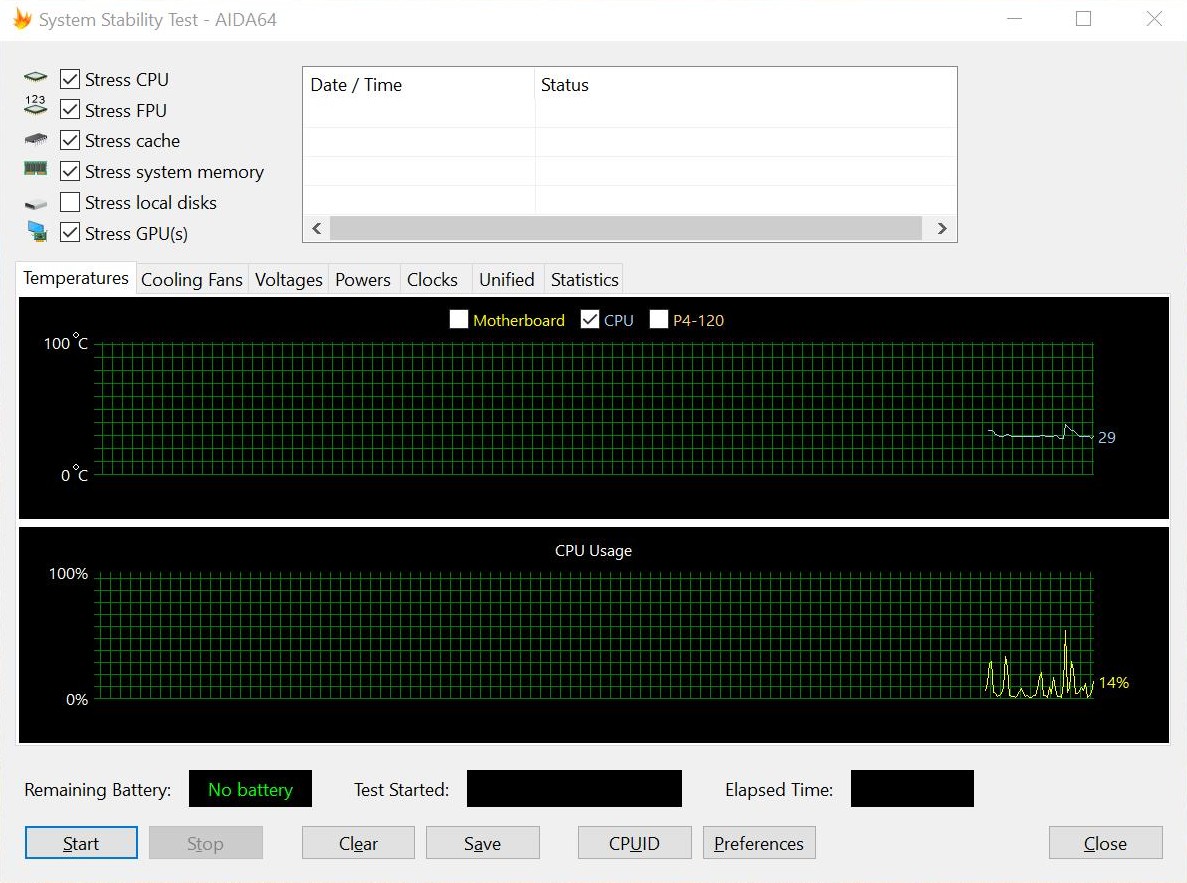Click the Elapsed Time field
The image size is (1187, 883).
pos(912,788)
